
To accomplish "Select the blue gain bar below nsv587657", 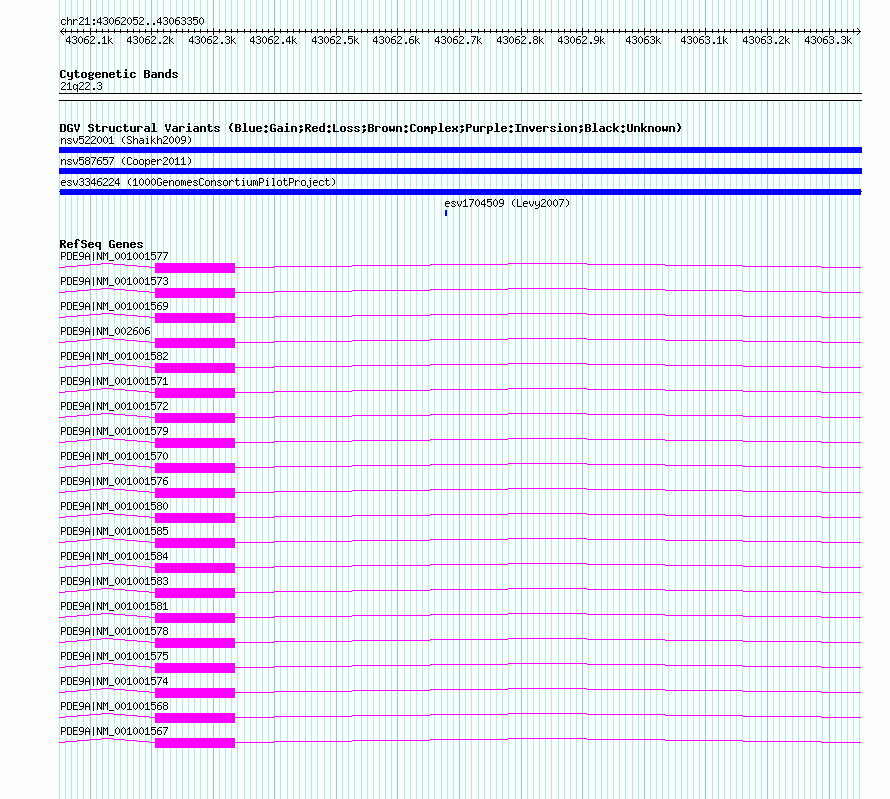I will (460, 171).
